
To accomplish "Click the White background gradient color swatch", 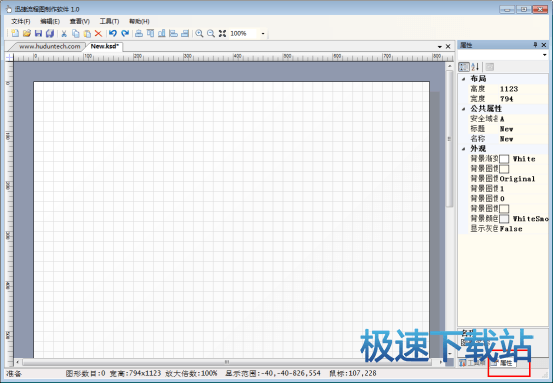I will point(504,159).
